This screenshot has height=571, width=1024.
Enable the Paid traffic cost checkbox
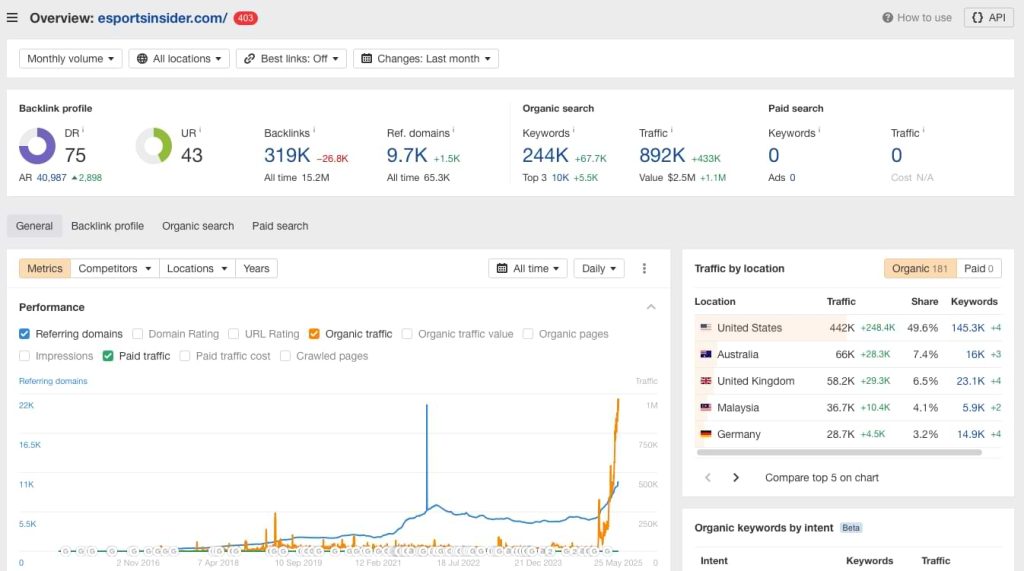(185, 356)
